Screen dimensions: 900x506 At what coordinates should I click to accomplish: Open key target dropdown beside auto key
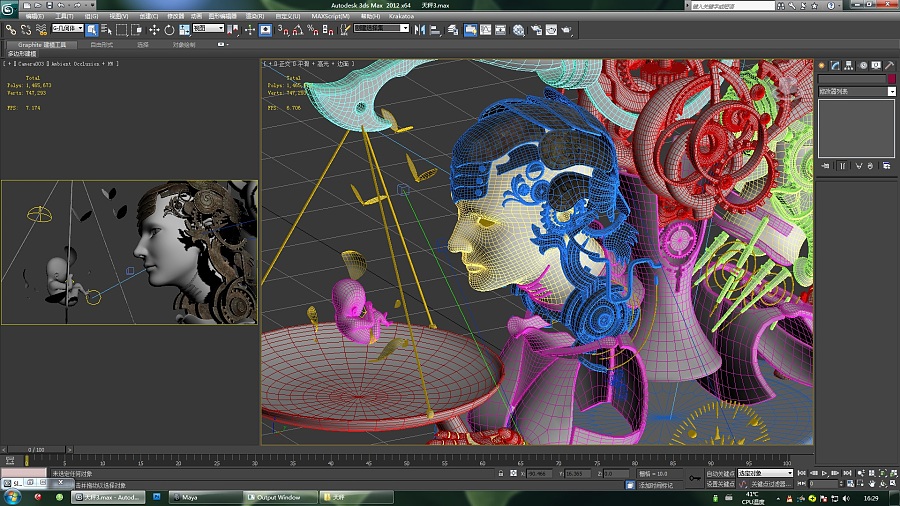(x=765, y=473)
